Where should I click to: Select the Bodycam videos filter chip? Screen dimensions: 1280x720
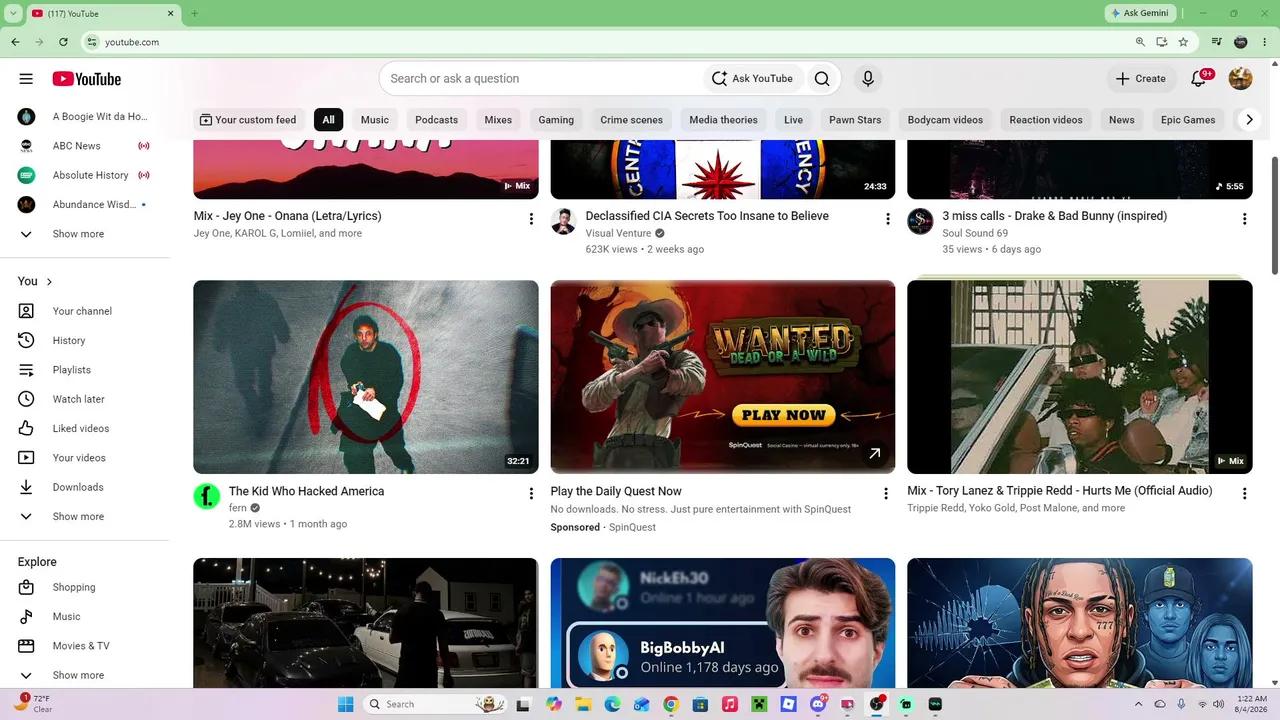[x=945, y=120]
